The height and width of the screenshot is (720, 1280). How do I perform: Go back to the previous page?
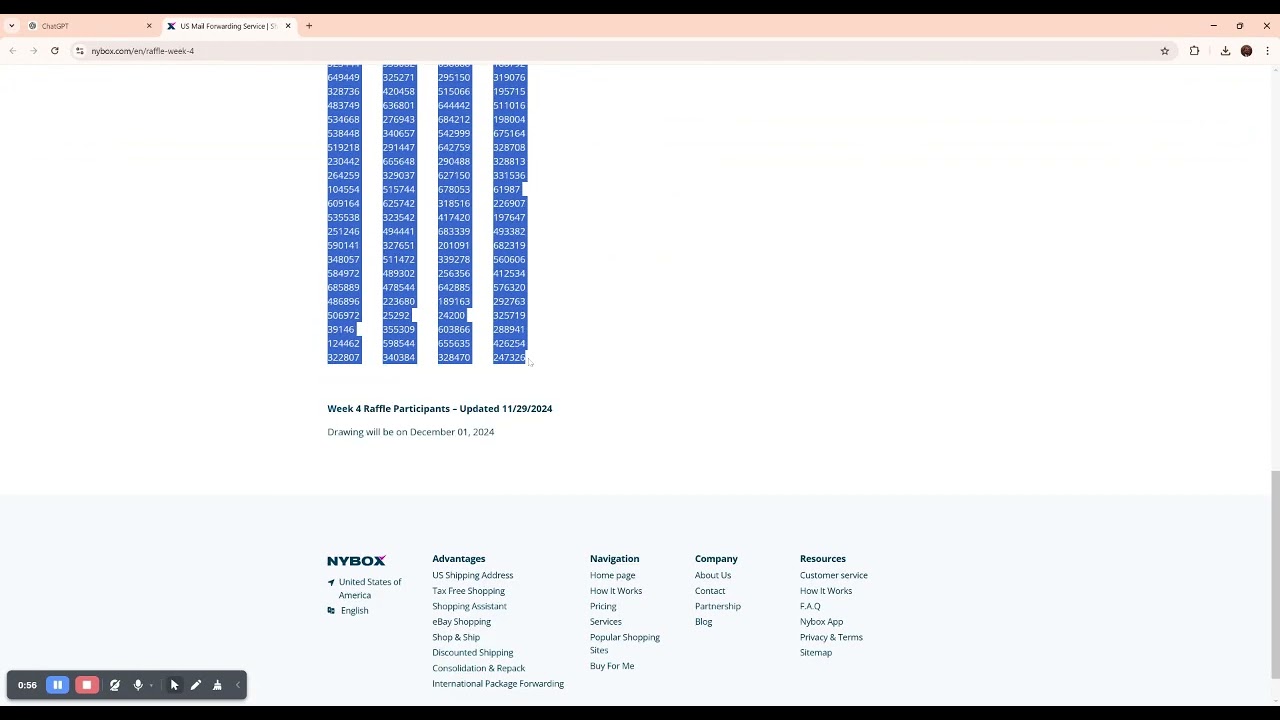[13, 51]
